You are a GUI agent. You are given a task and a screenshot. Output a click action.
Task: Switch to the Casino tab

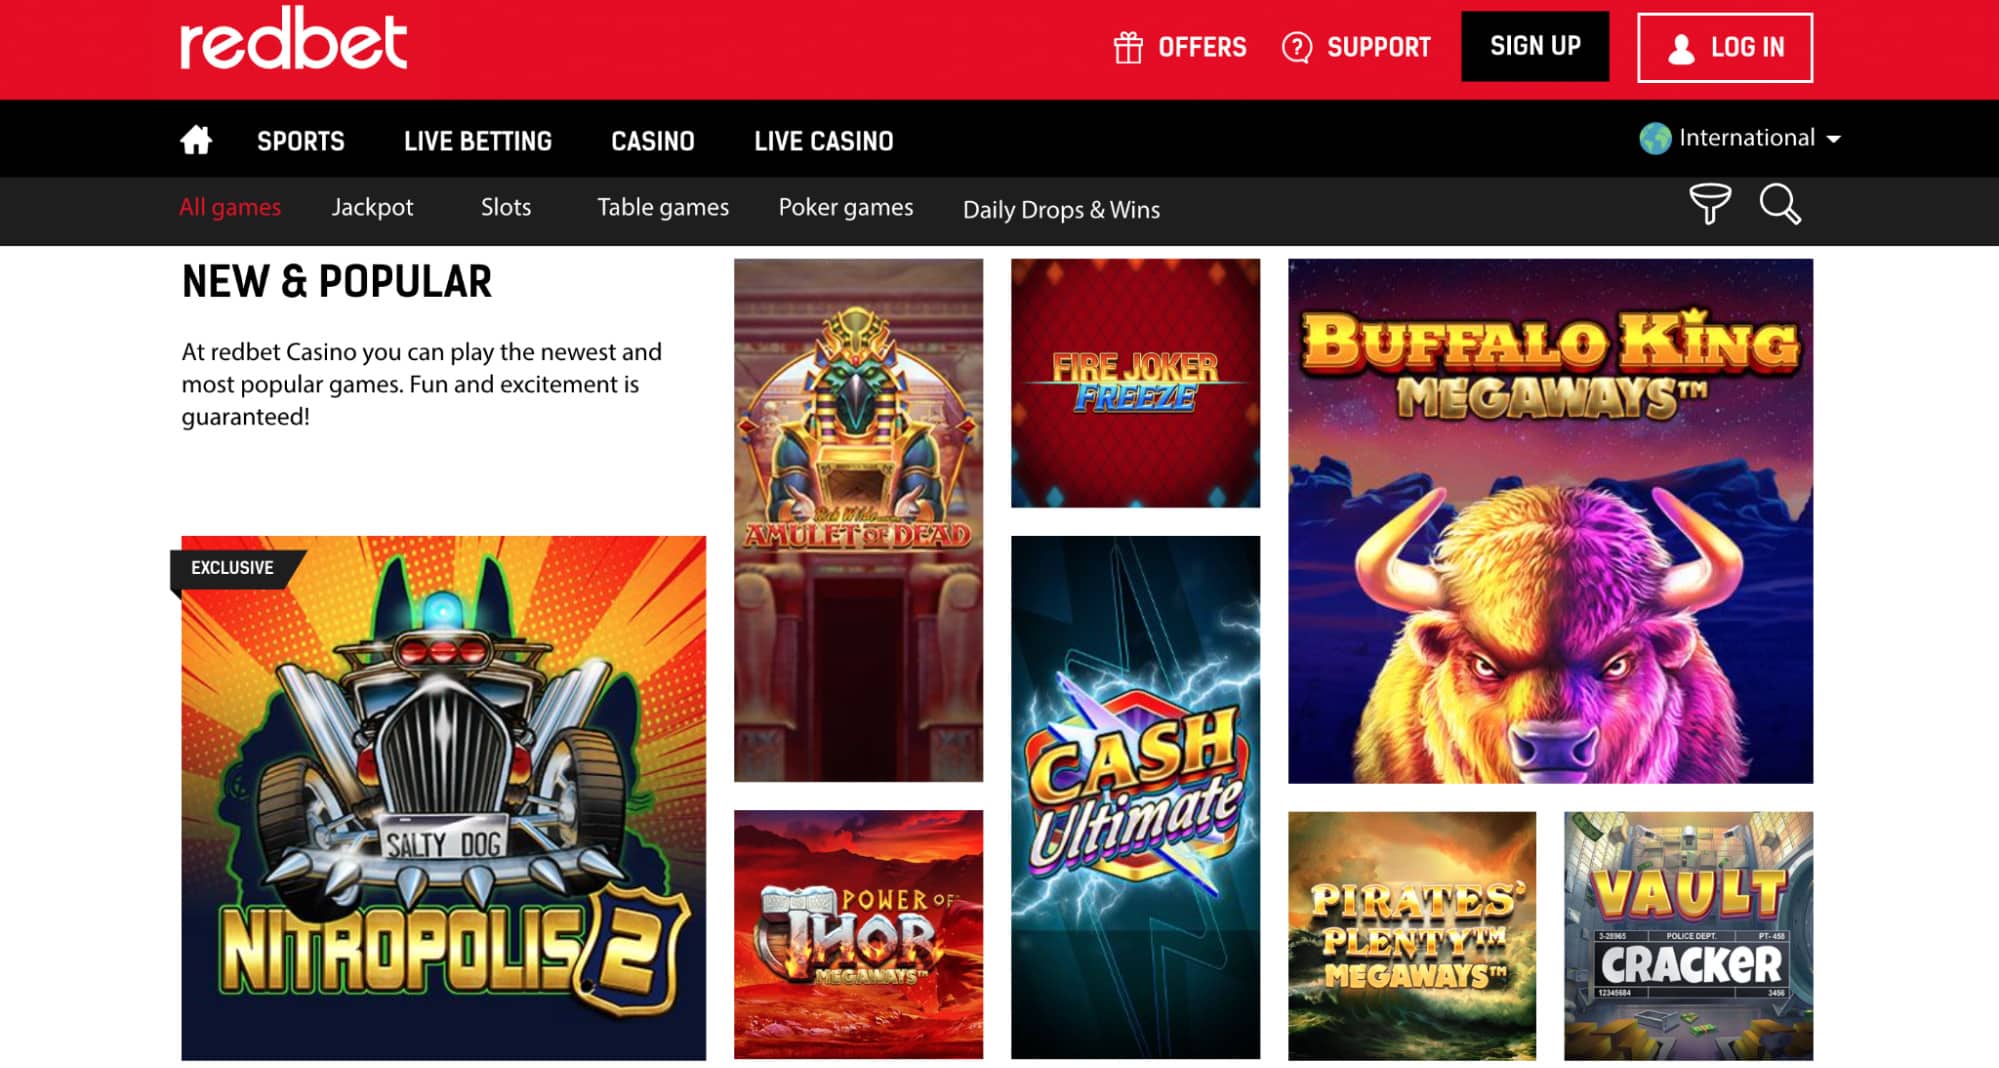click(651, 141)
